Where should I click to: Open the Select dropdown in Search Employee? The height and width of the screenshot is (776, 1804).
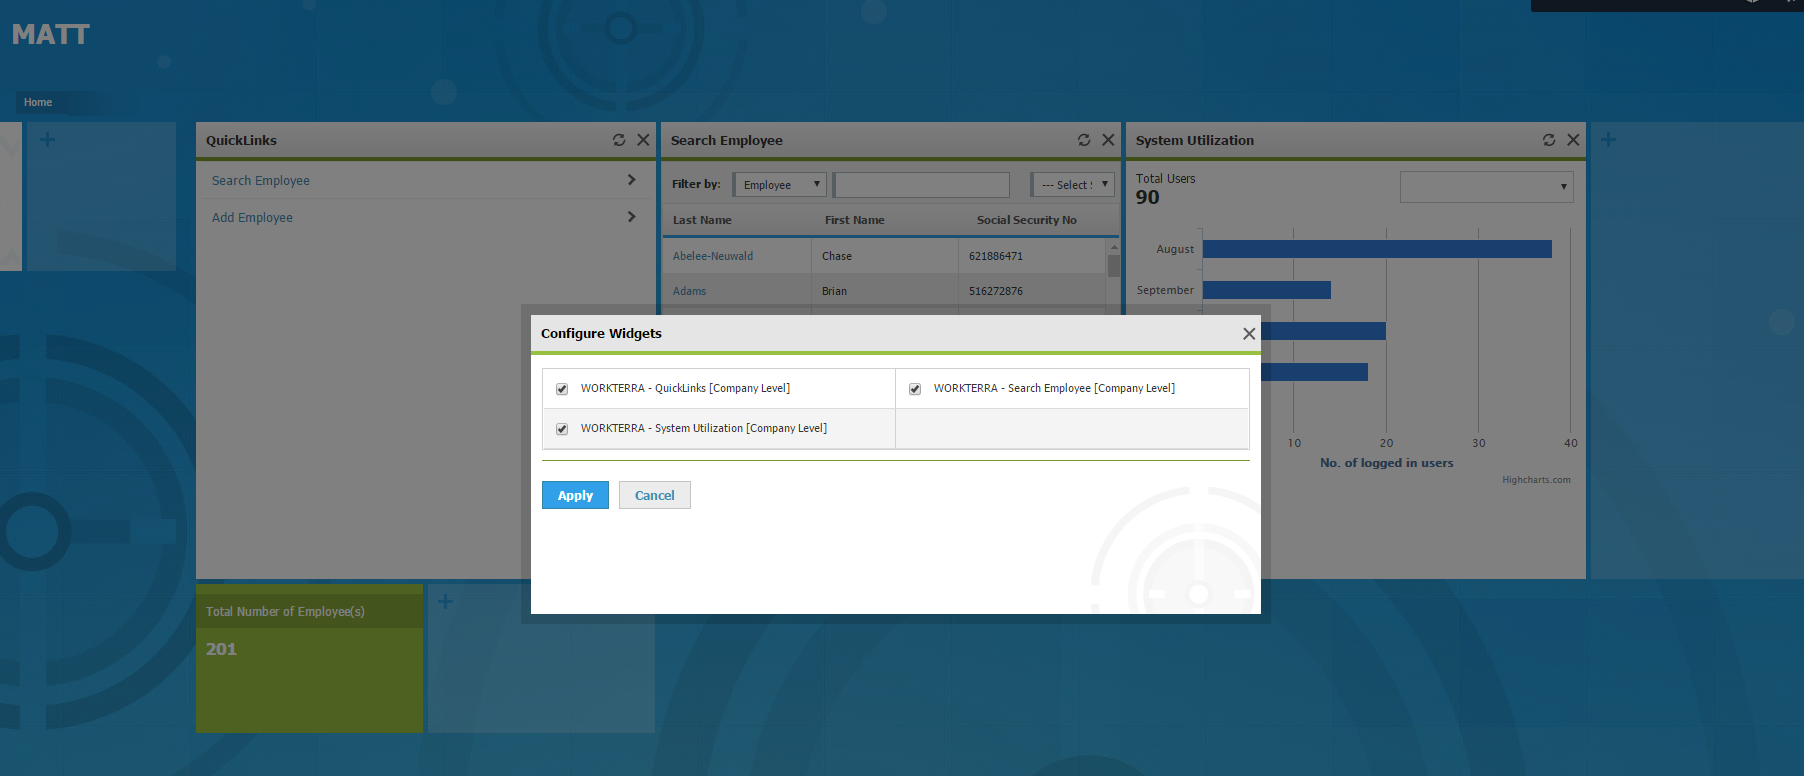[x=1074, y=185]
